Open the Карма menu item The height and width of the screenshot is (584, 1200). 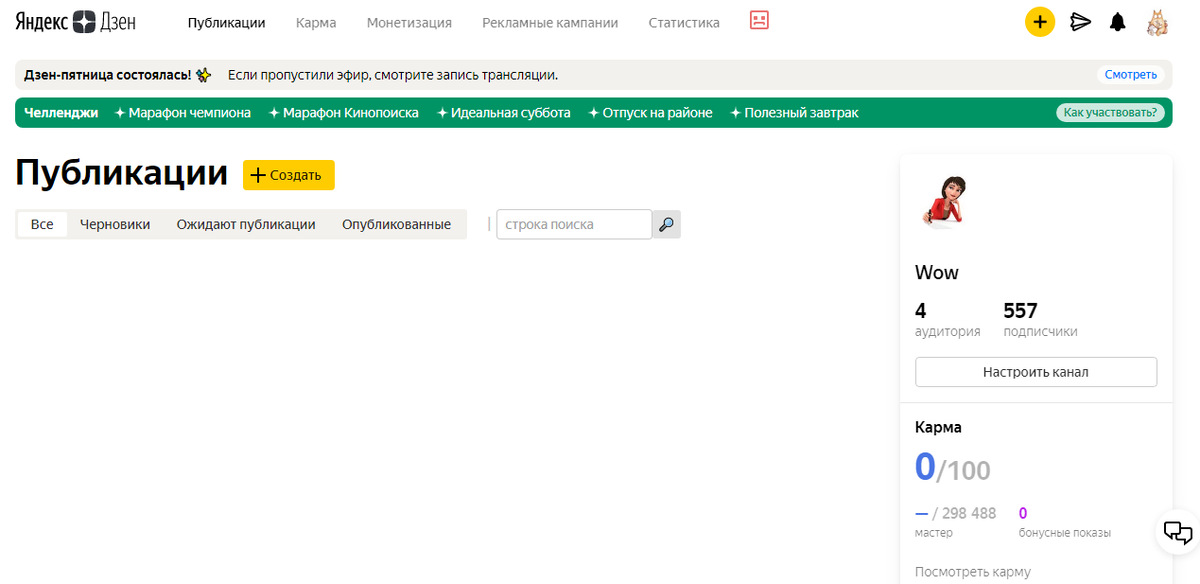316,22
